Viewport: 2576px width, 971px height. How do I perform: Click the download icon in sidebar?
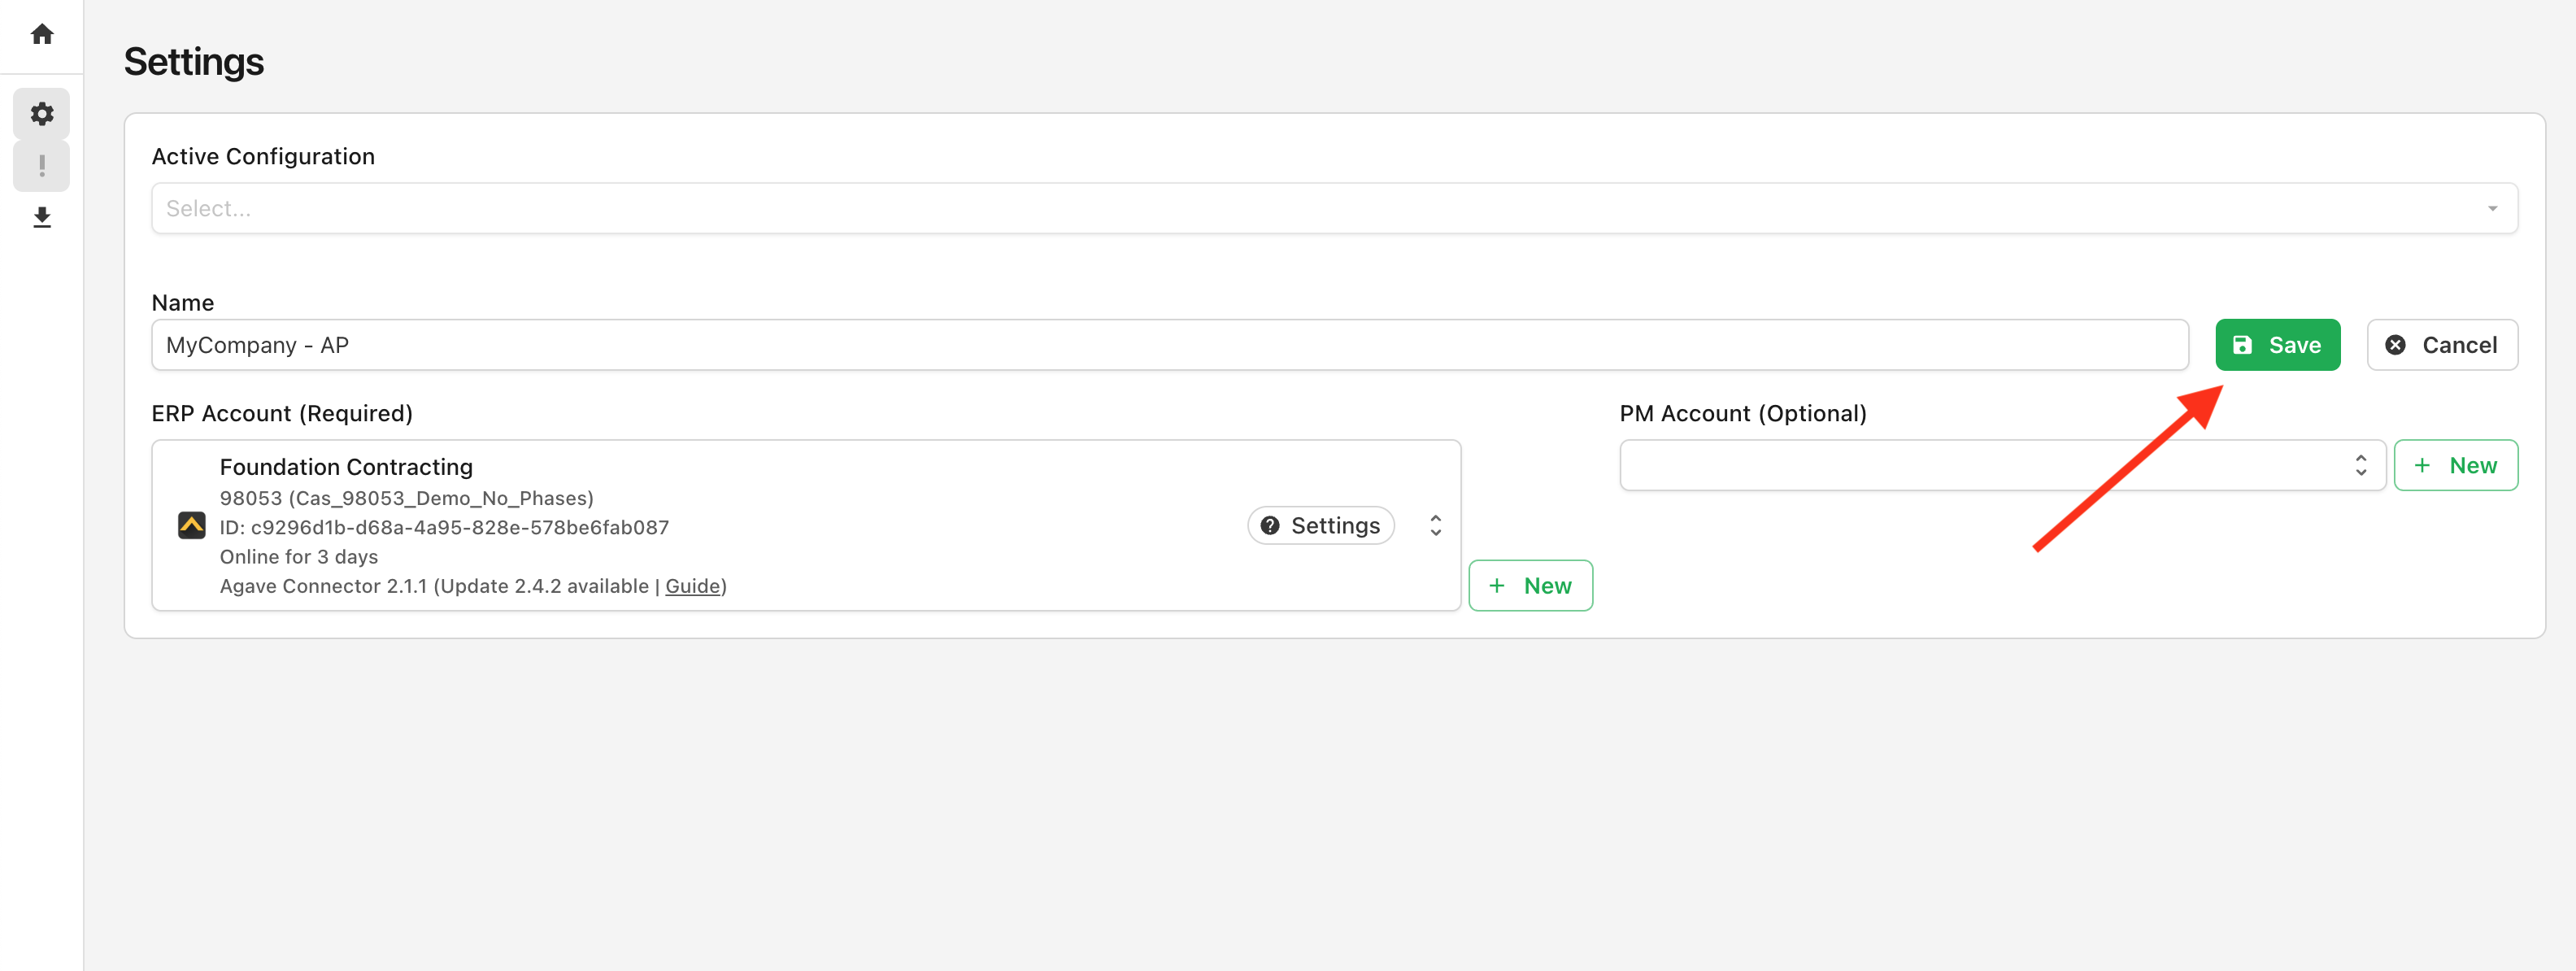42,217
